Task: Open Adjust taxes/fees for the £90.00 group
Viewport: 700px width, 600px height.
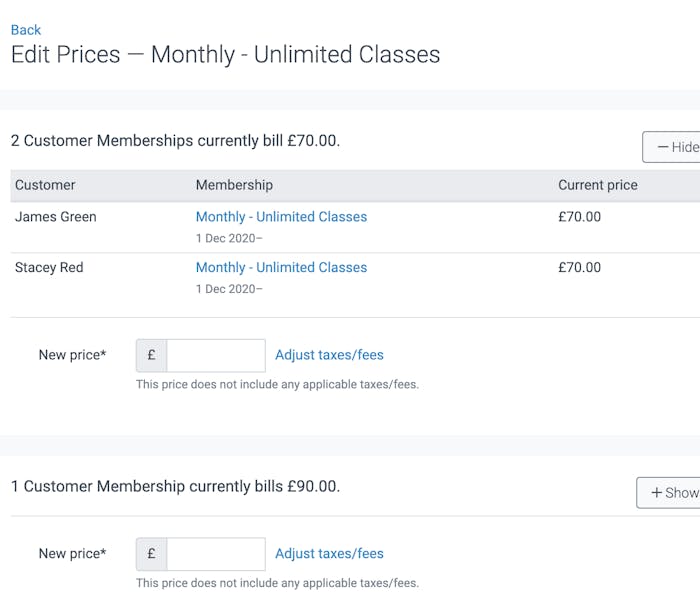Action: [329, 554]
